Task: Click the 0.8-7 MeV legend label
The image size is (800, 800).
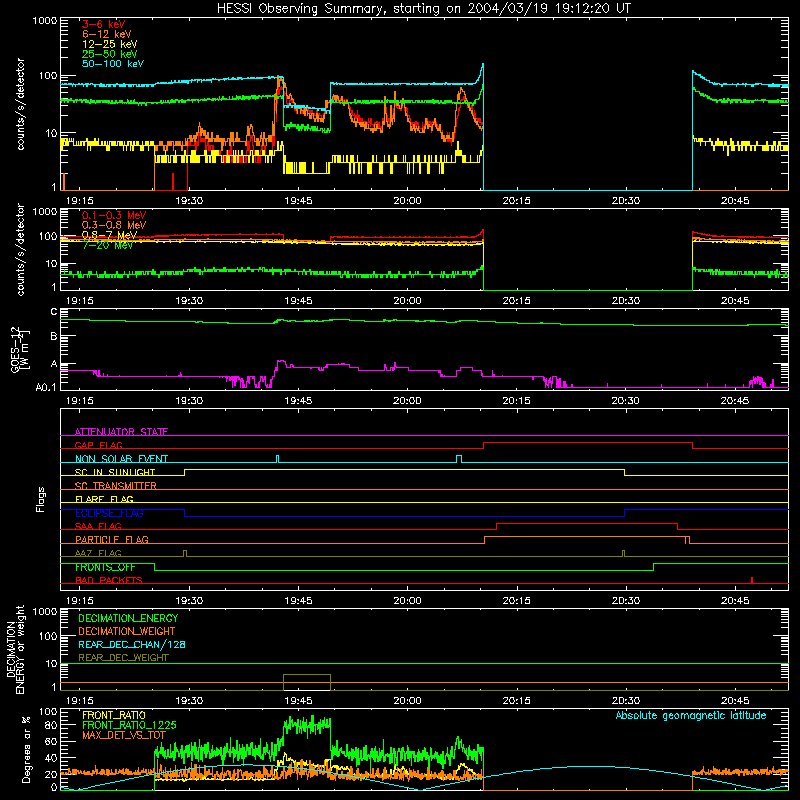Action: [109, 235]
